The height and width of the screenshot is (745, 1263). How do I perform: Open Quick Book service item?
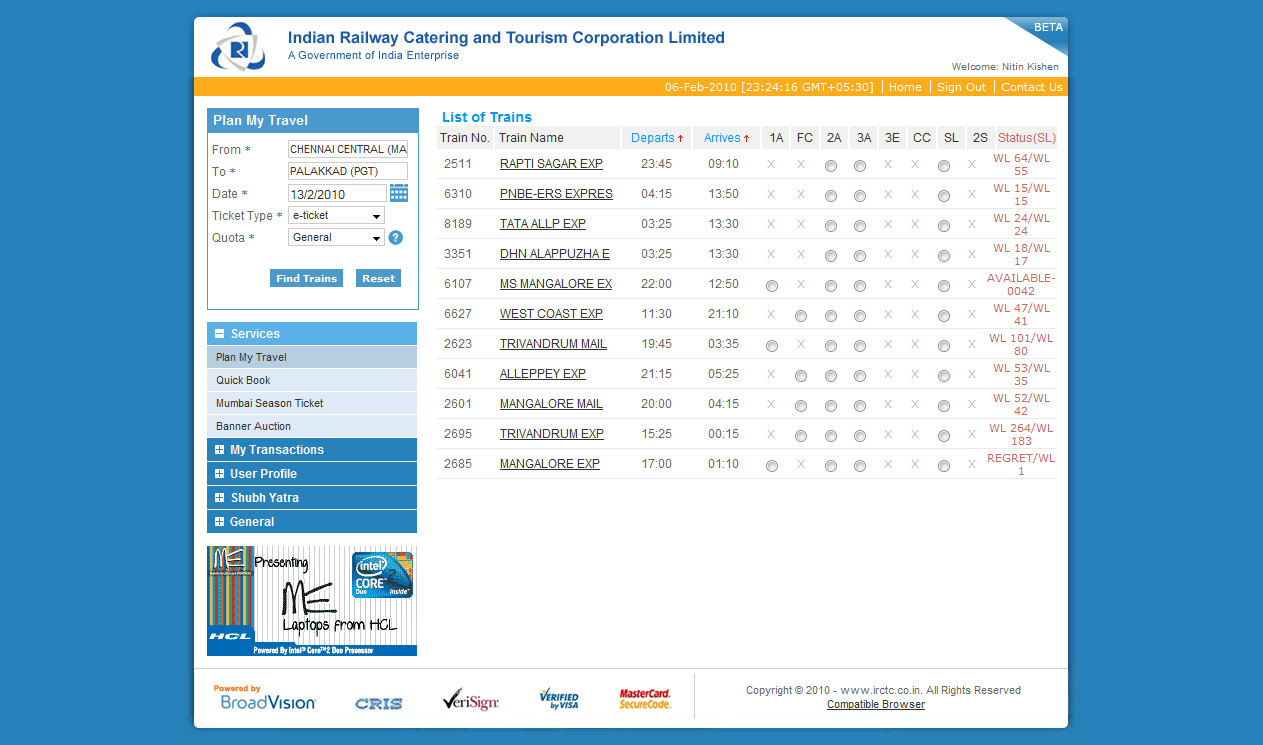[x=312, y=380]
